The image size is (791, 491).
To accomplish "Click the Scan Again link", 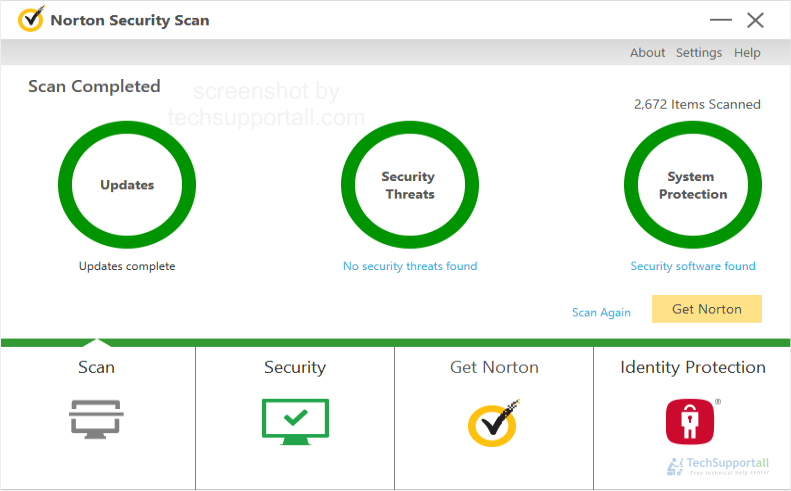I will tap(601, 312).
